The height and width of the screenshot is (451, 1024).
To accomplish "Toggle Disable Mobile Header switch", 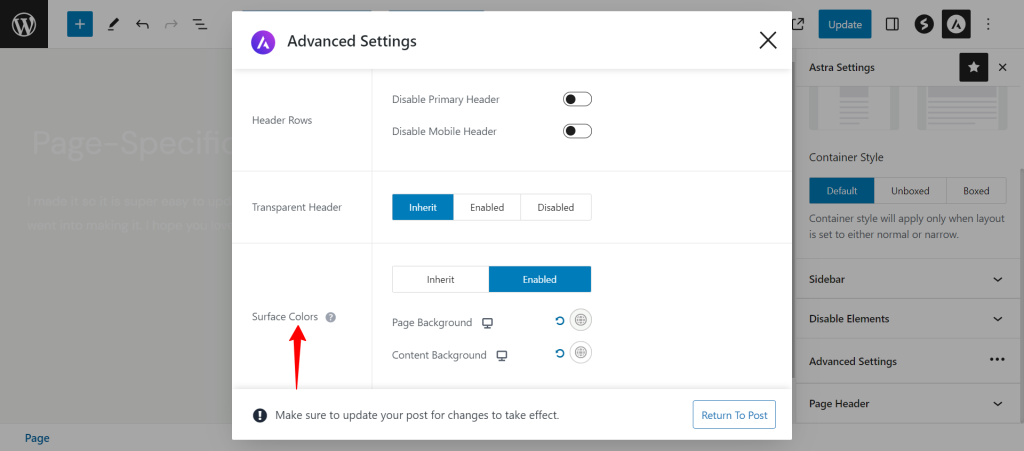I will click(577, 131).
